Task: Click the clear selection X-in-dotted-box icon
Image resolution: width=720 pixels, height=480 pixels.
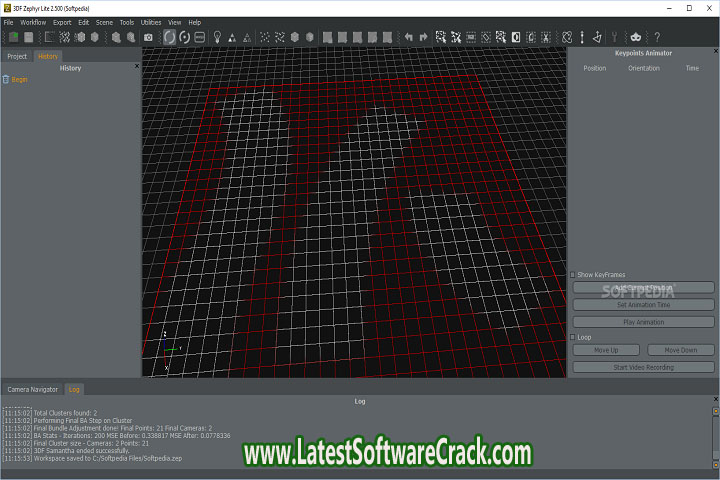Action: coord(546,37)
